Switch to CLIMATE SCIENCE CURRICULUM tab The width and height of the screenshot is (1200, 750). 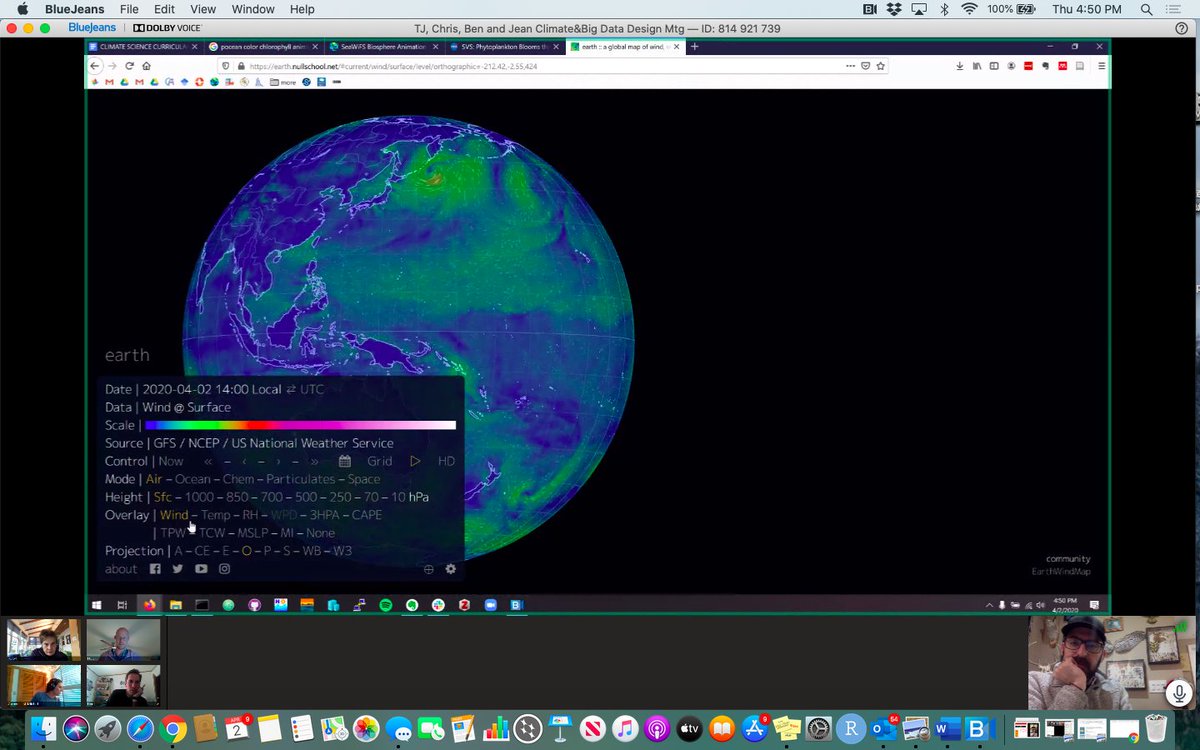pos(144,46)
